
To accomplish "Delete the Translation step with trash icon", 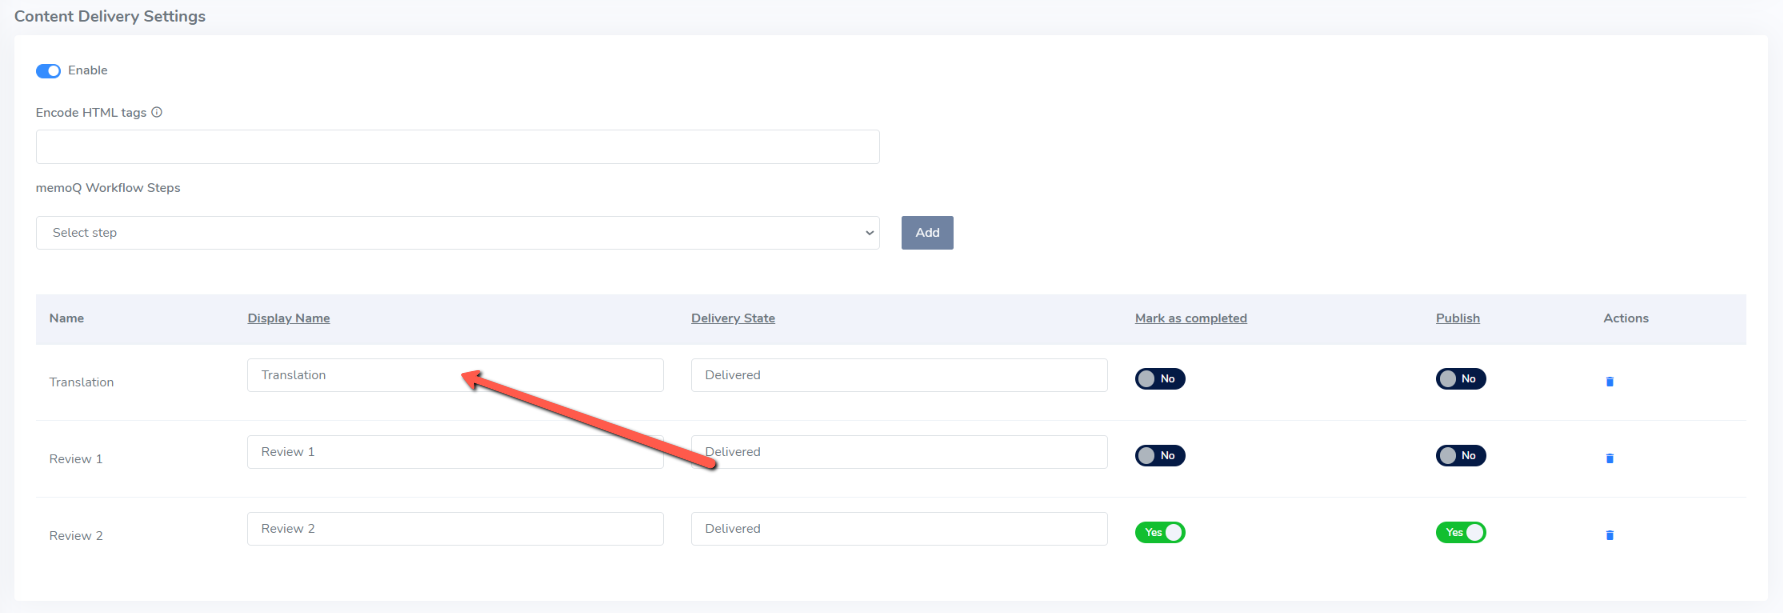I will click(x=1610, y=382).
